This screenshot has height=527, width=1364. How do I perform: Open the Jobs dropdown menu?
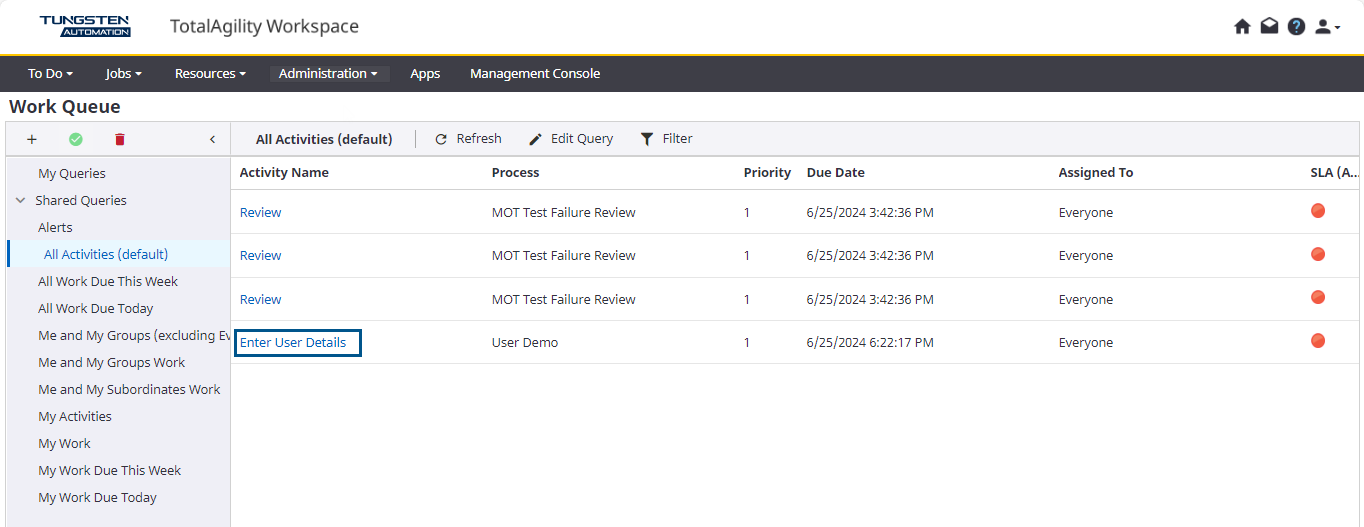pos(123,73)
